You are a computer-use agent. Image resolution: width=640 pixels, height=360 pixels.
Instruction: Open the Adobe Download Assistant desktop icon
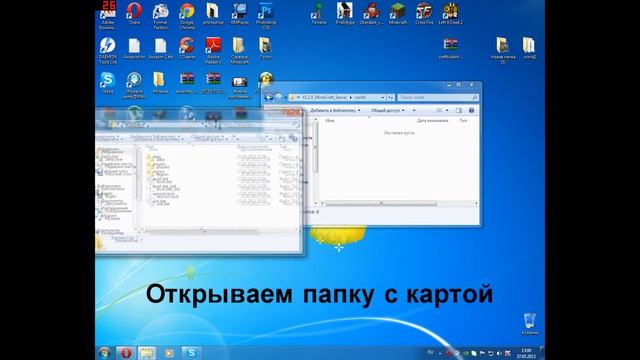(108, 16)
